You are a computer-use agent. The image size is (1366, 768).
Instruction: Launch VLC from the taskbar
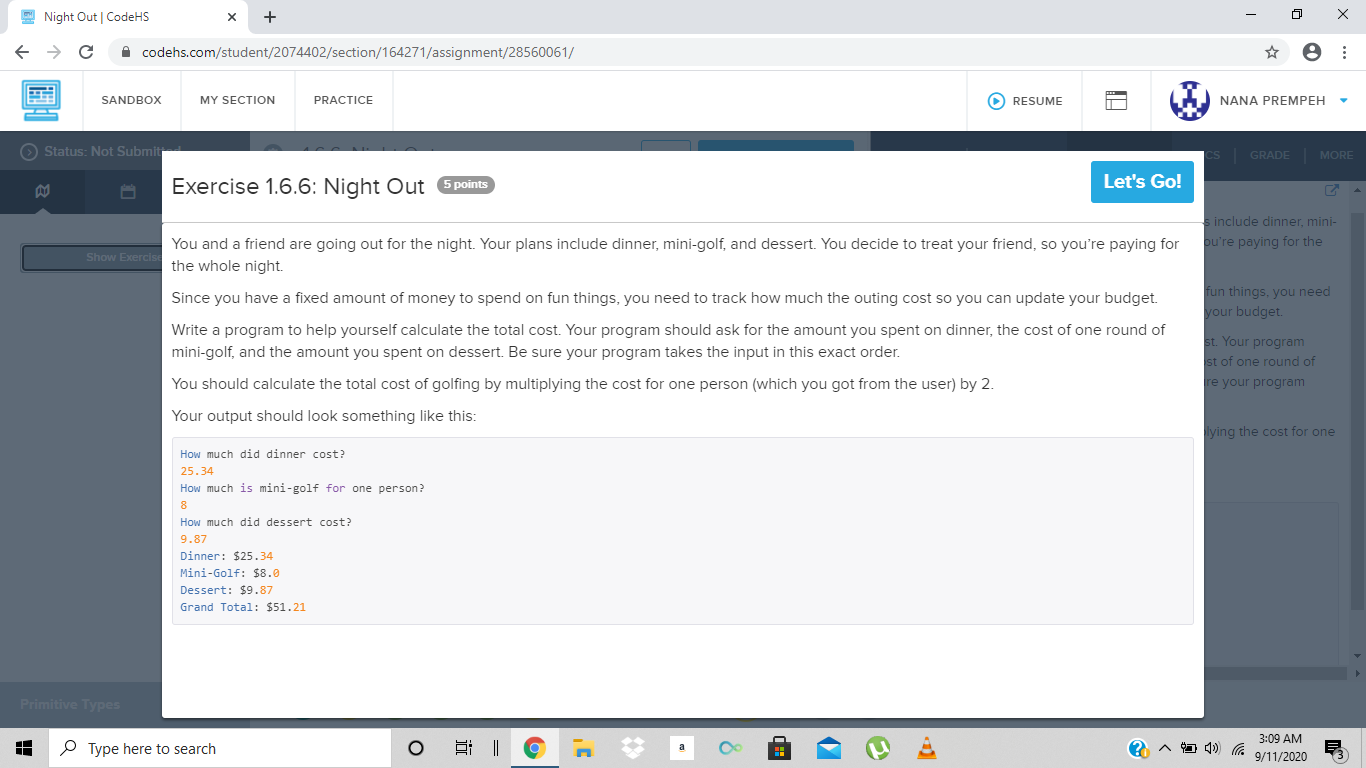[926, 747]
